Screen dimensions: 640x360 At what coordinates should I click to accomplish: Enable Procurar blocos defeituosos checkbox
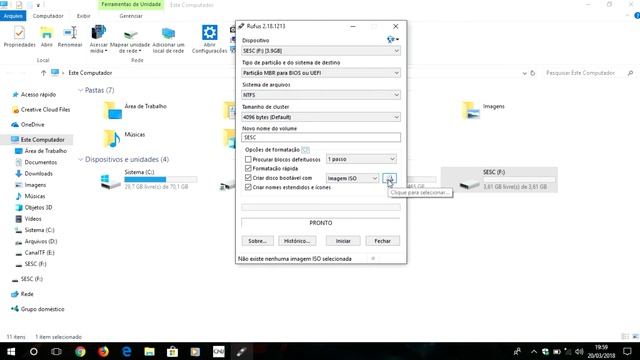pyautogui.click(x=248, y=159)
